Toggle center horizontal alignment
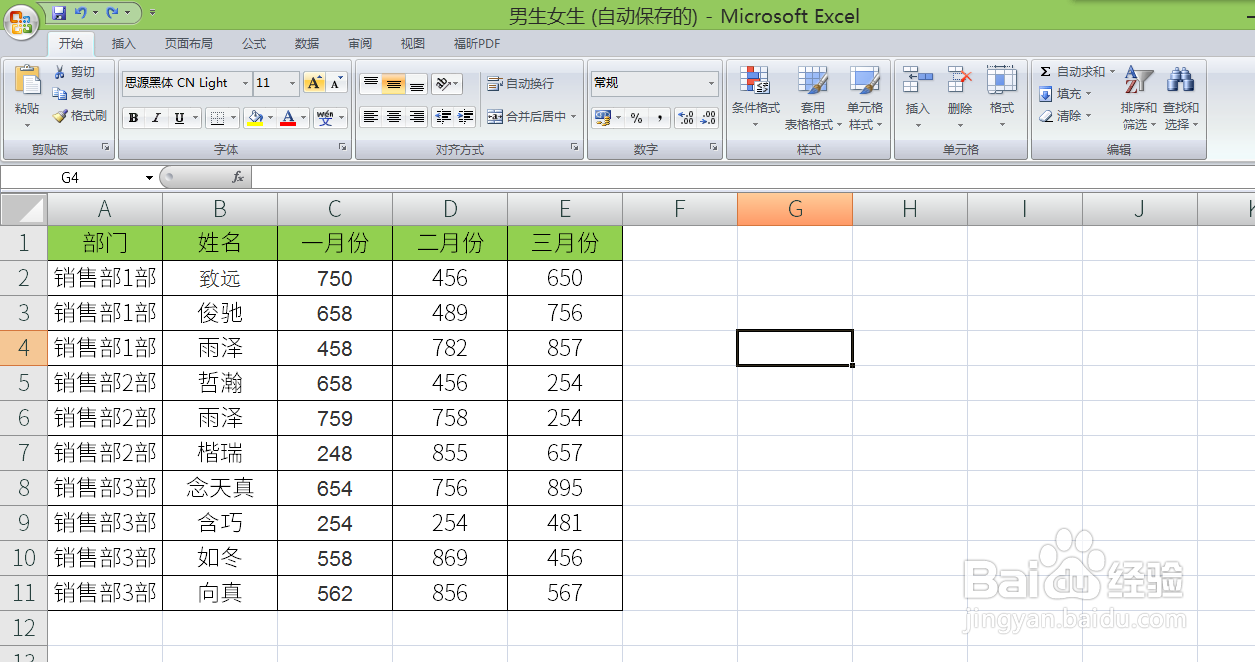This screenshot has height=662, width=1255. [394, 117]
